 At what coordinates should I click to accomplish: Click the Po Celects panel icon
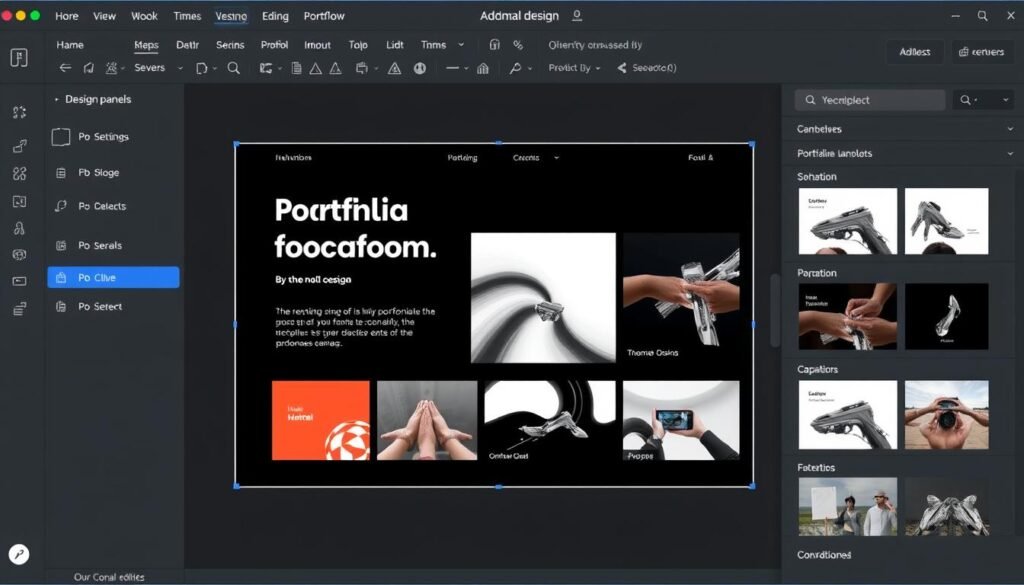61,206
